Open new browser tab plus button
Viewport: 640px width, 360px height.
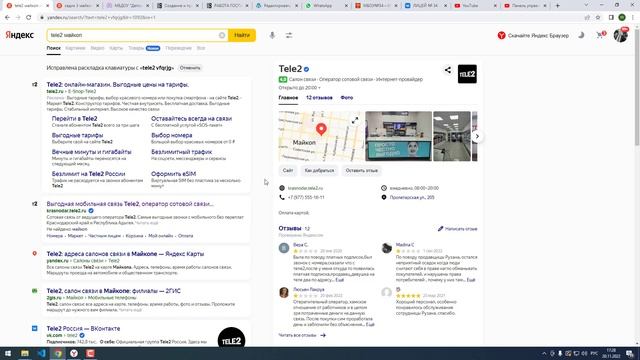(558, 6)
